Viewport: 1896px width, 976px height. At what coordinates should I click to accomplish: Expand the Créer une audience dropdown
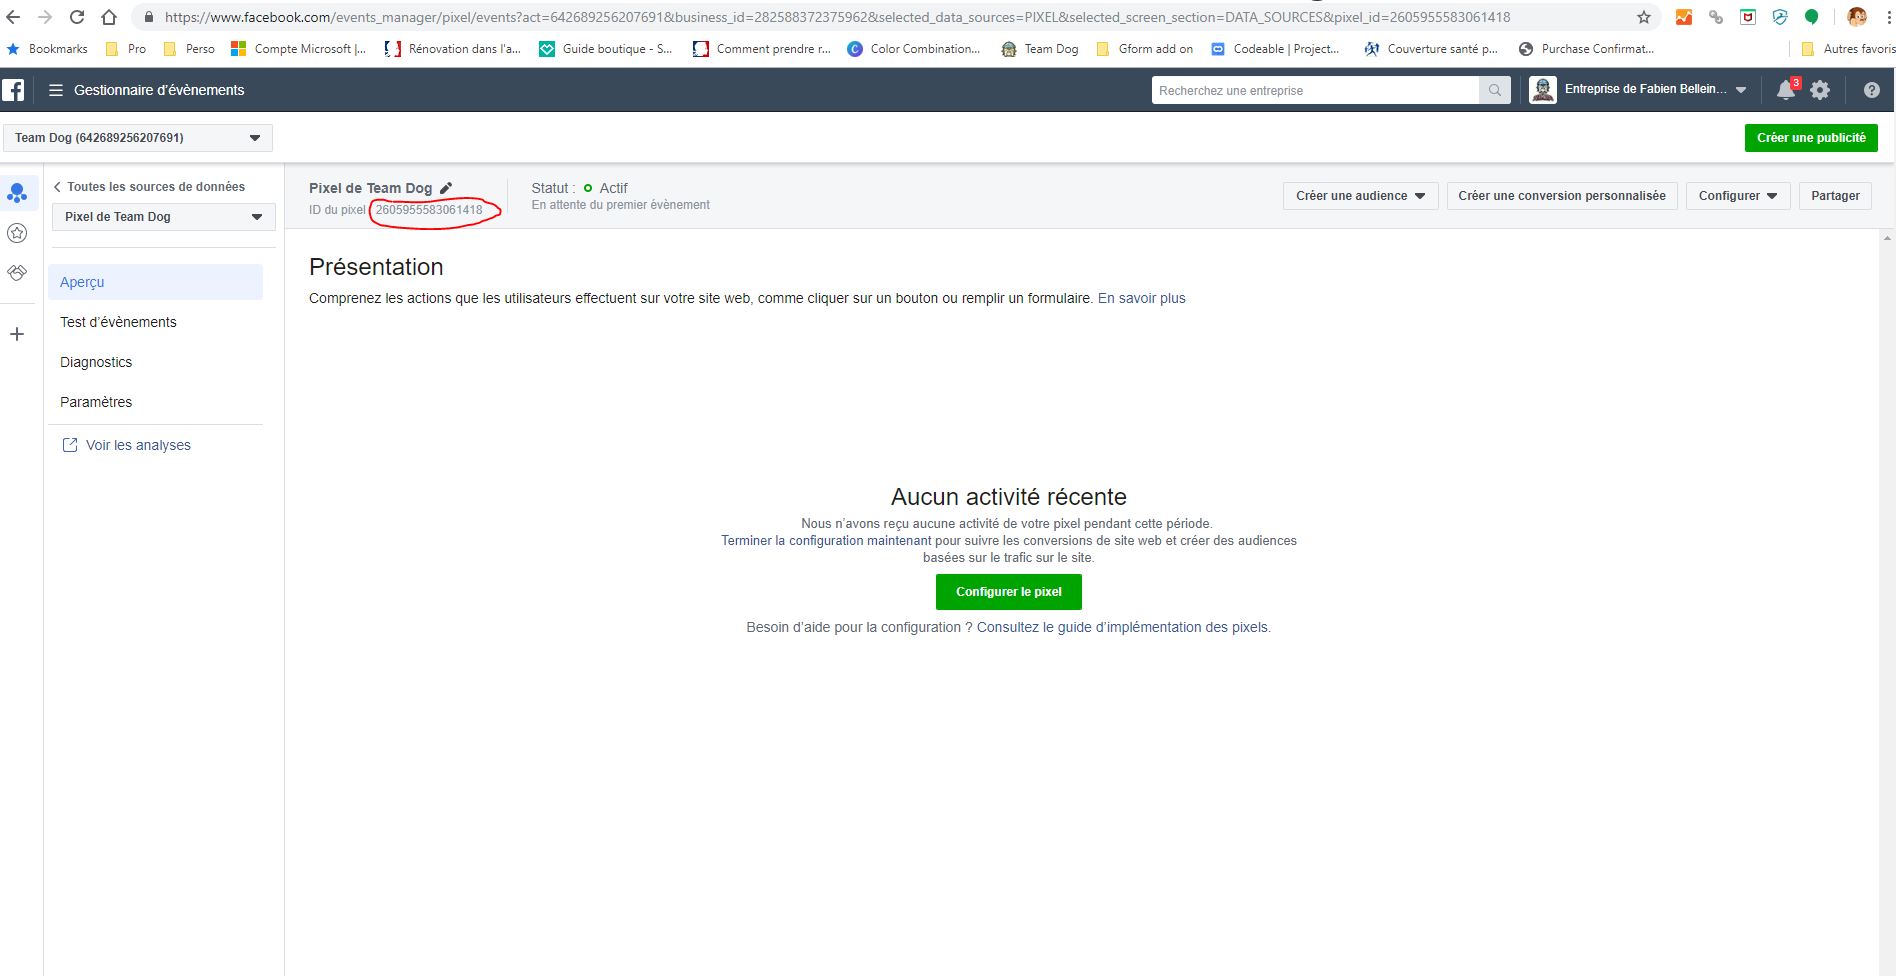click(x=1360, y=196)
